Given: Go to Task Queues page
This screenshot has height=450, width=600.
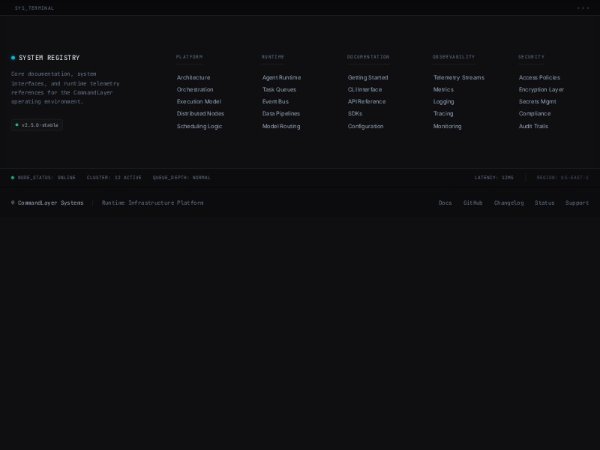Looking at the screenshot, I should coord(279,90).
